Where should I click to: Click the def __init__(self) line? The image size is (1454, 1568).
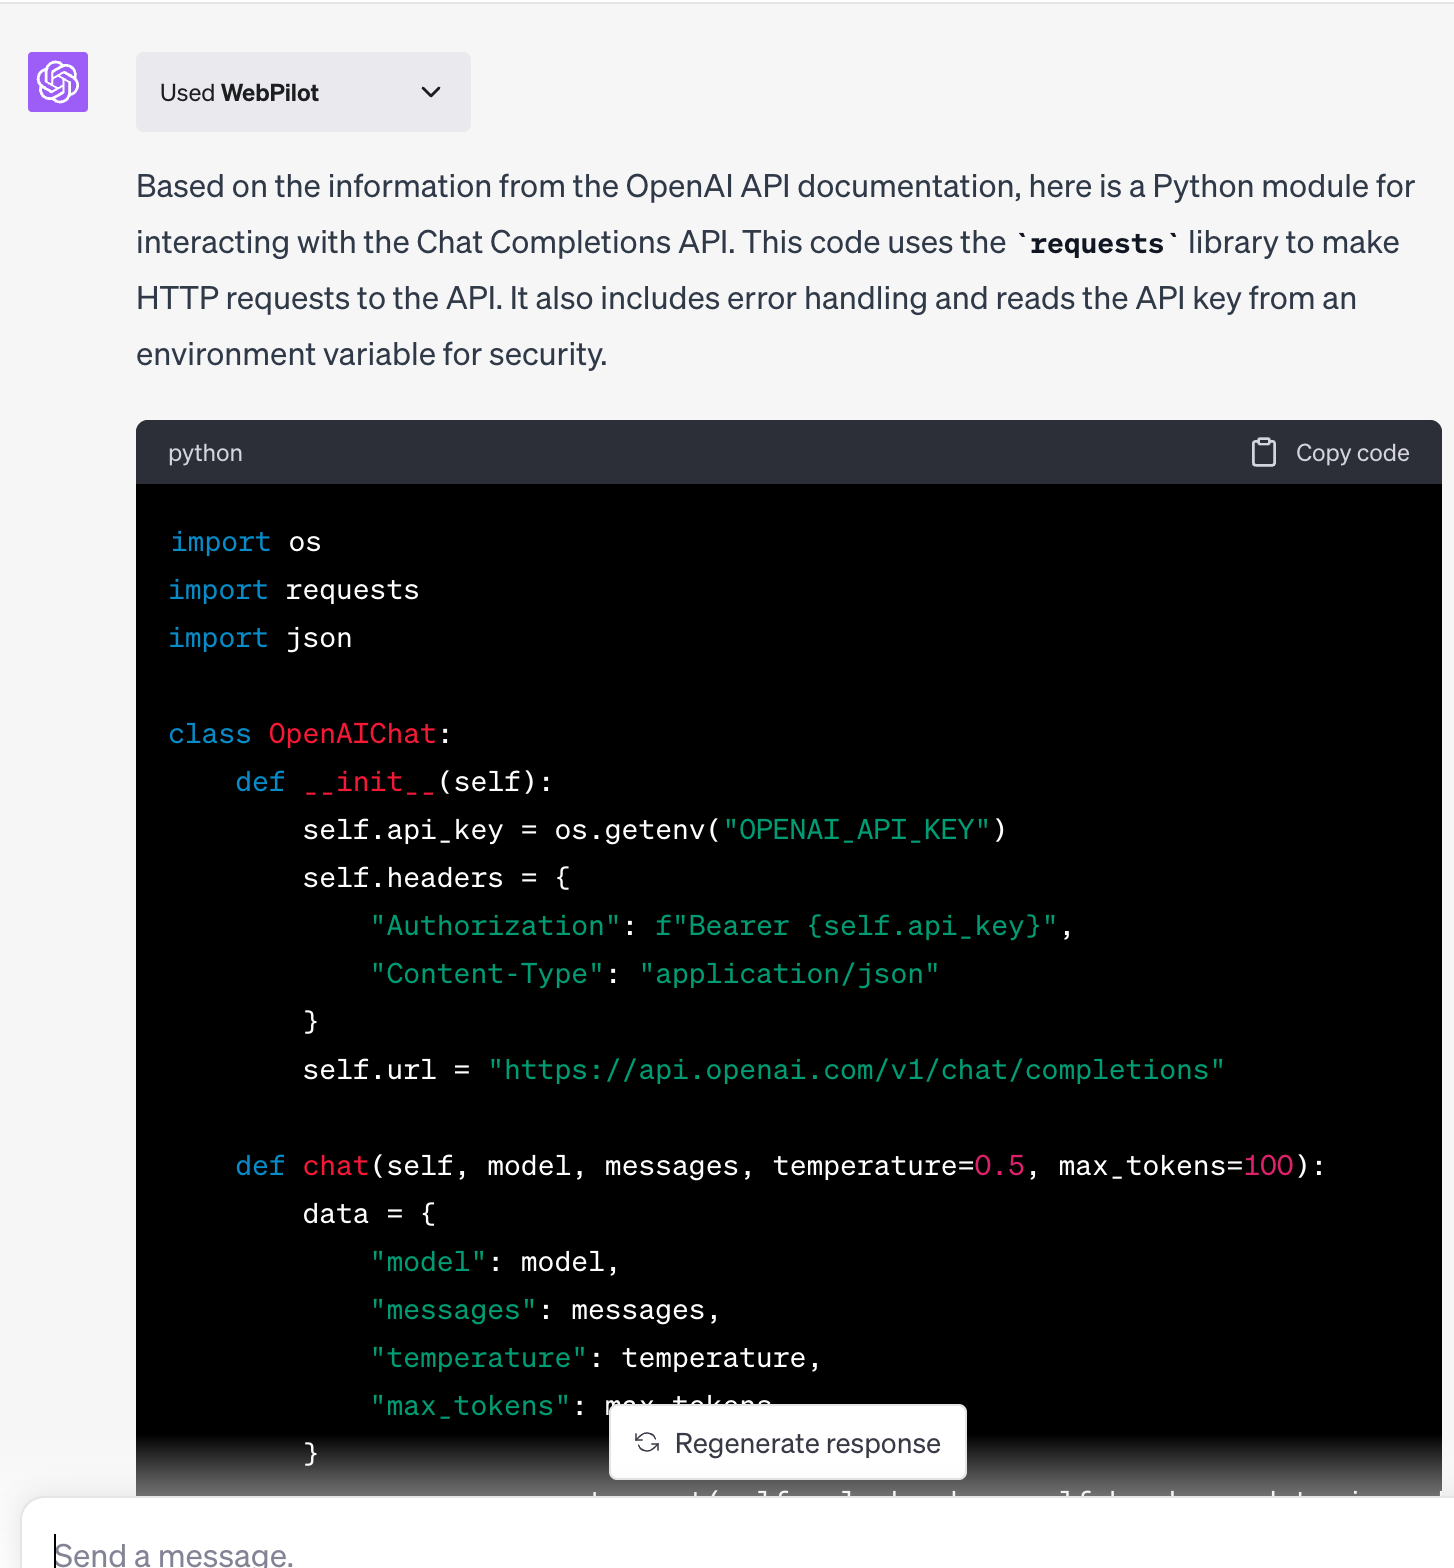(x=394, y=782)
